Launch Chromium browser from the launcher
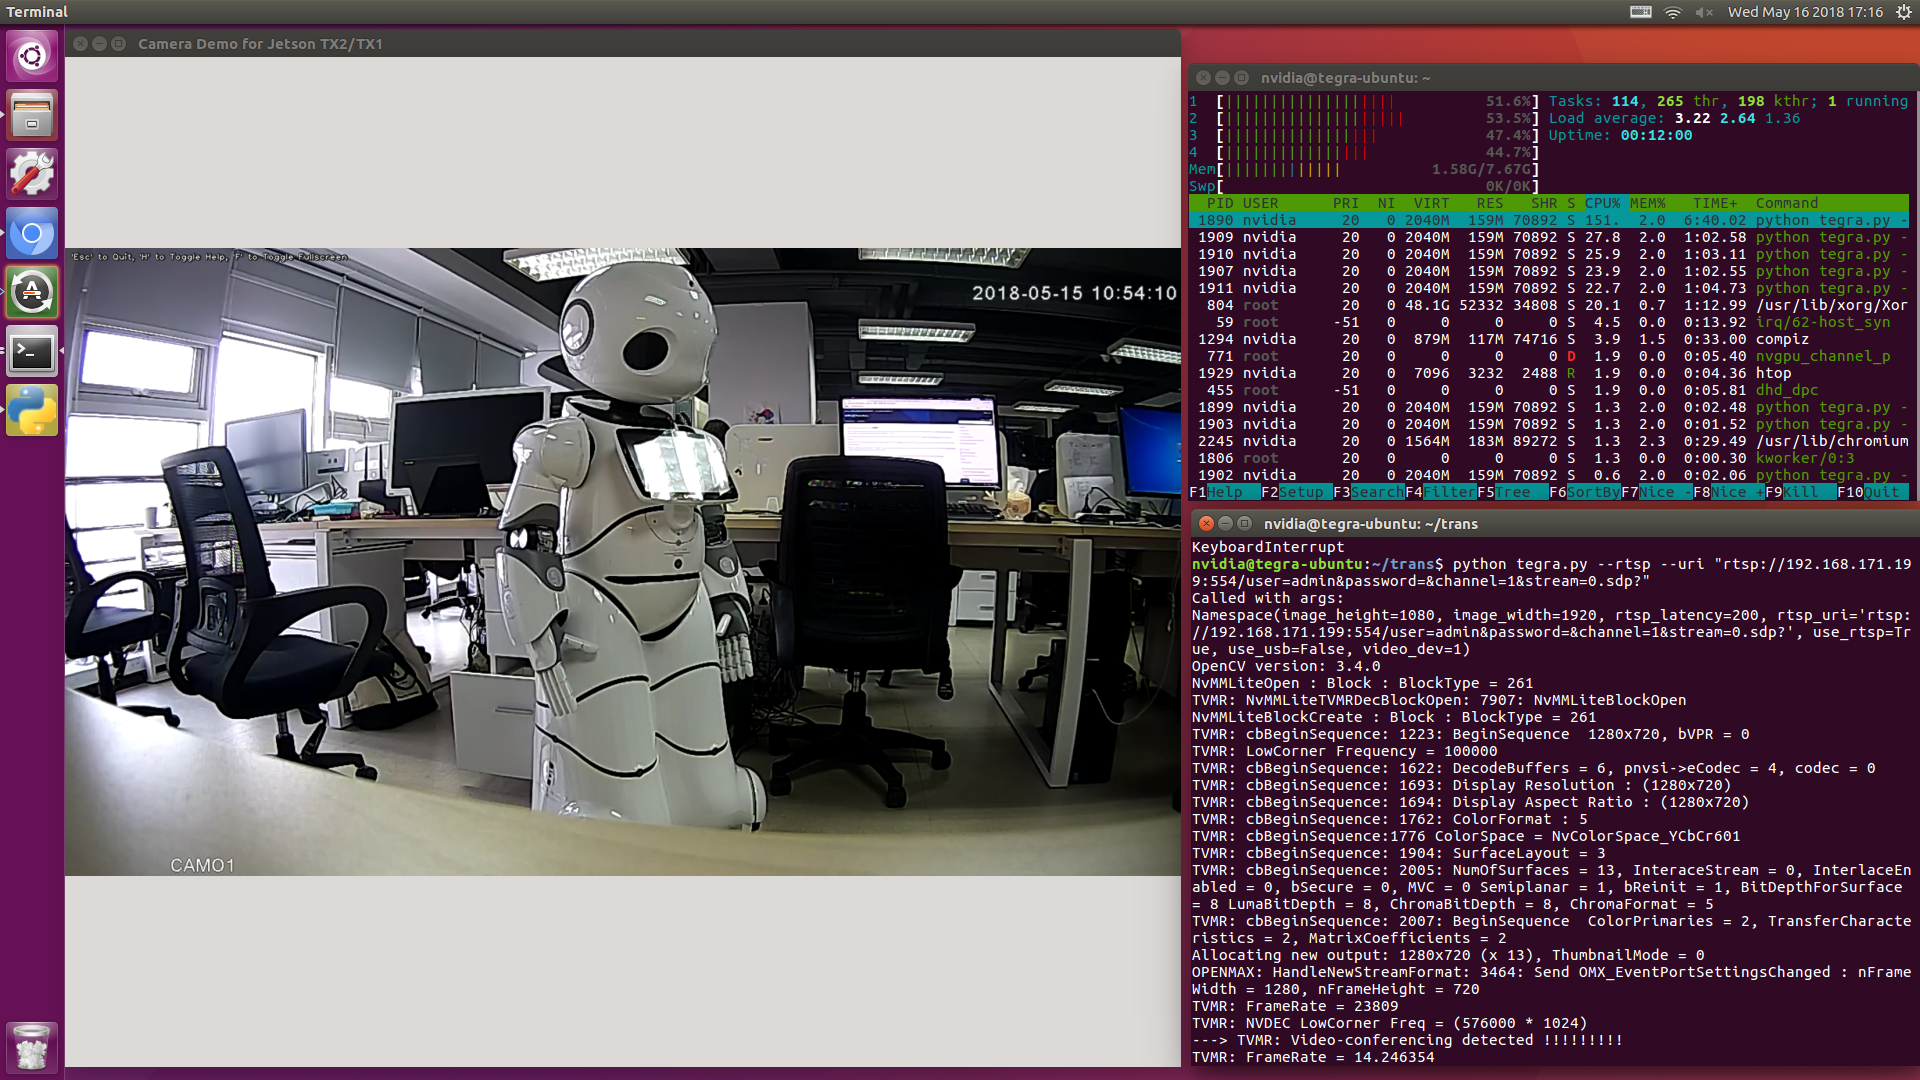 coord(32,233)
